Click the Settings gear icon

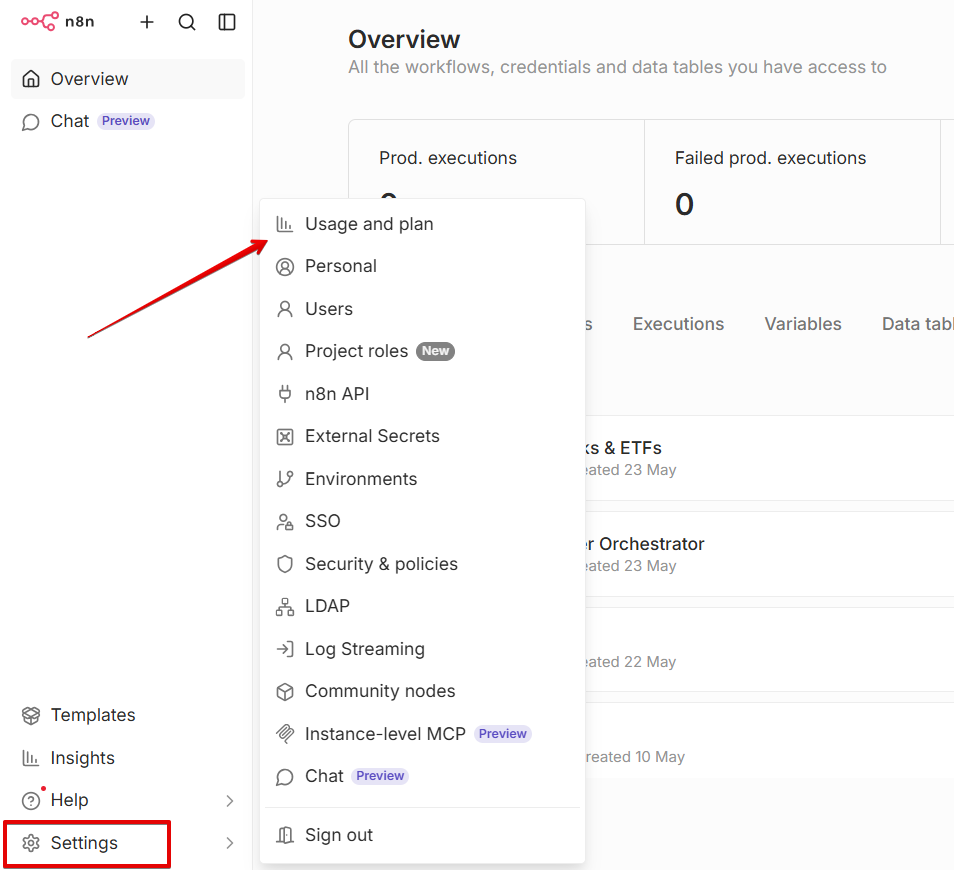click(x=30, y=843)
